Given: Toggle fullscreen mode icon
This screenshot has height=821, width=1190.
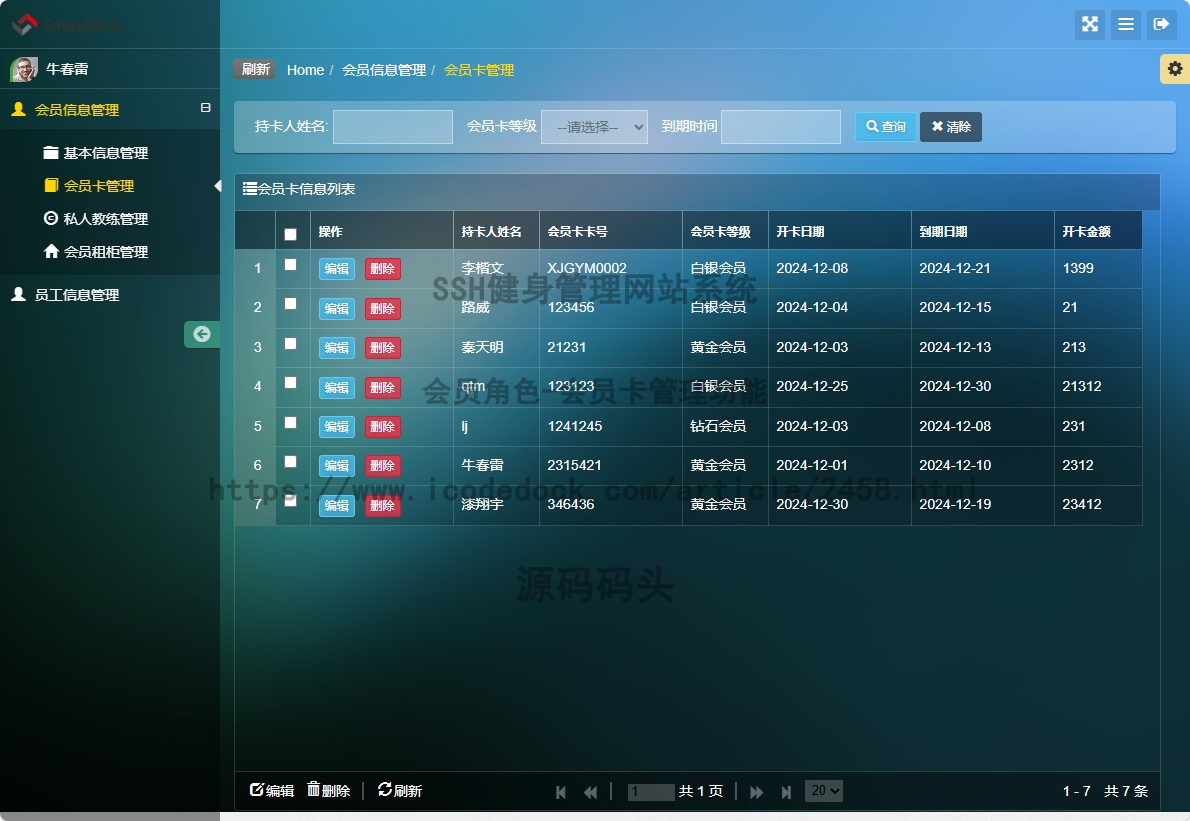Looking at the screenshot, I should tap(1090, 24).
